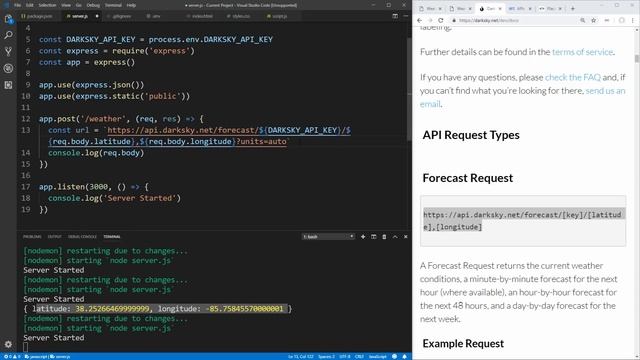
Task: Split the terminal panel
Action: (373, 237)
